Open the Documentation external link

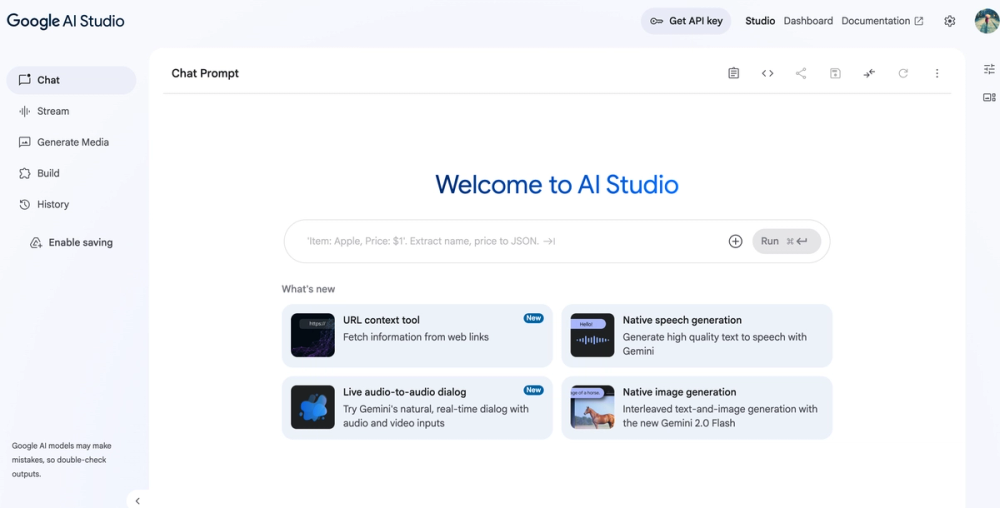pyautogui.click(x=882, y=21)
